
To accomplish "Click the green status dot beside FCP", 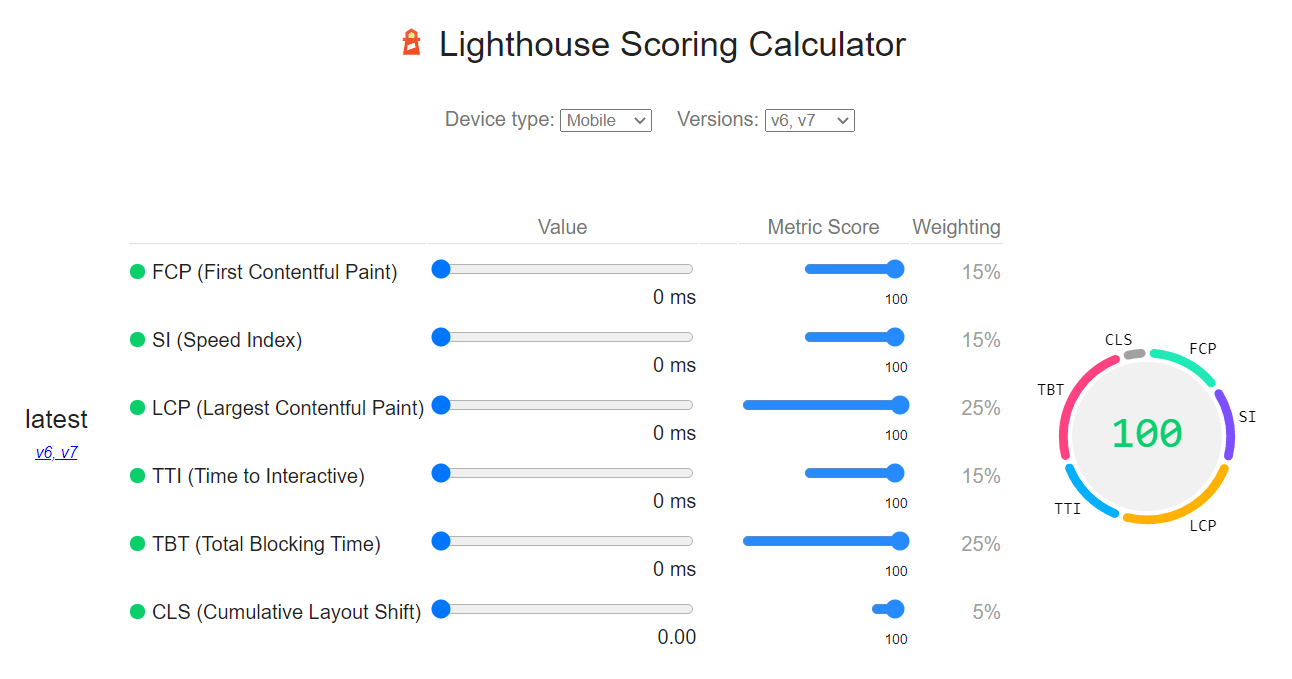I will (x=137, y=271).
